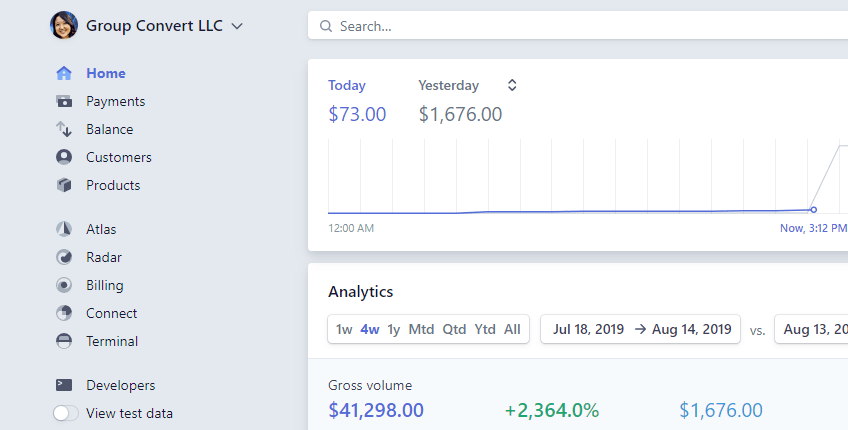Open the Jul 18, 2019 start date

[x=588, y=329]
